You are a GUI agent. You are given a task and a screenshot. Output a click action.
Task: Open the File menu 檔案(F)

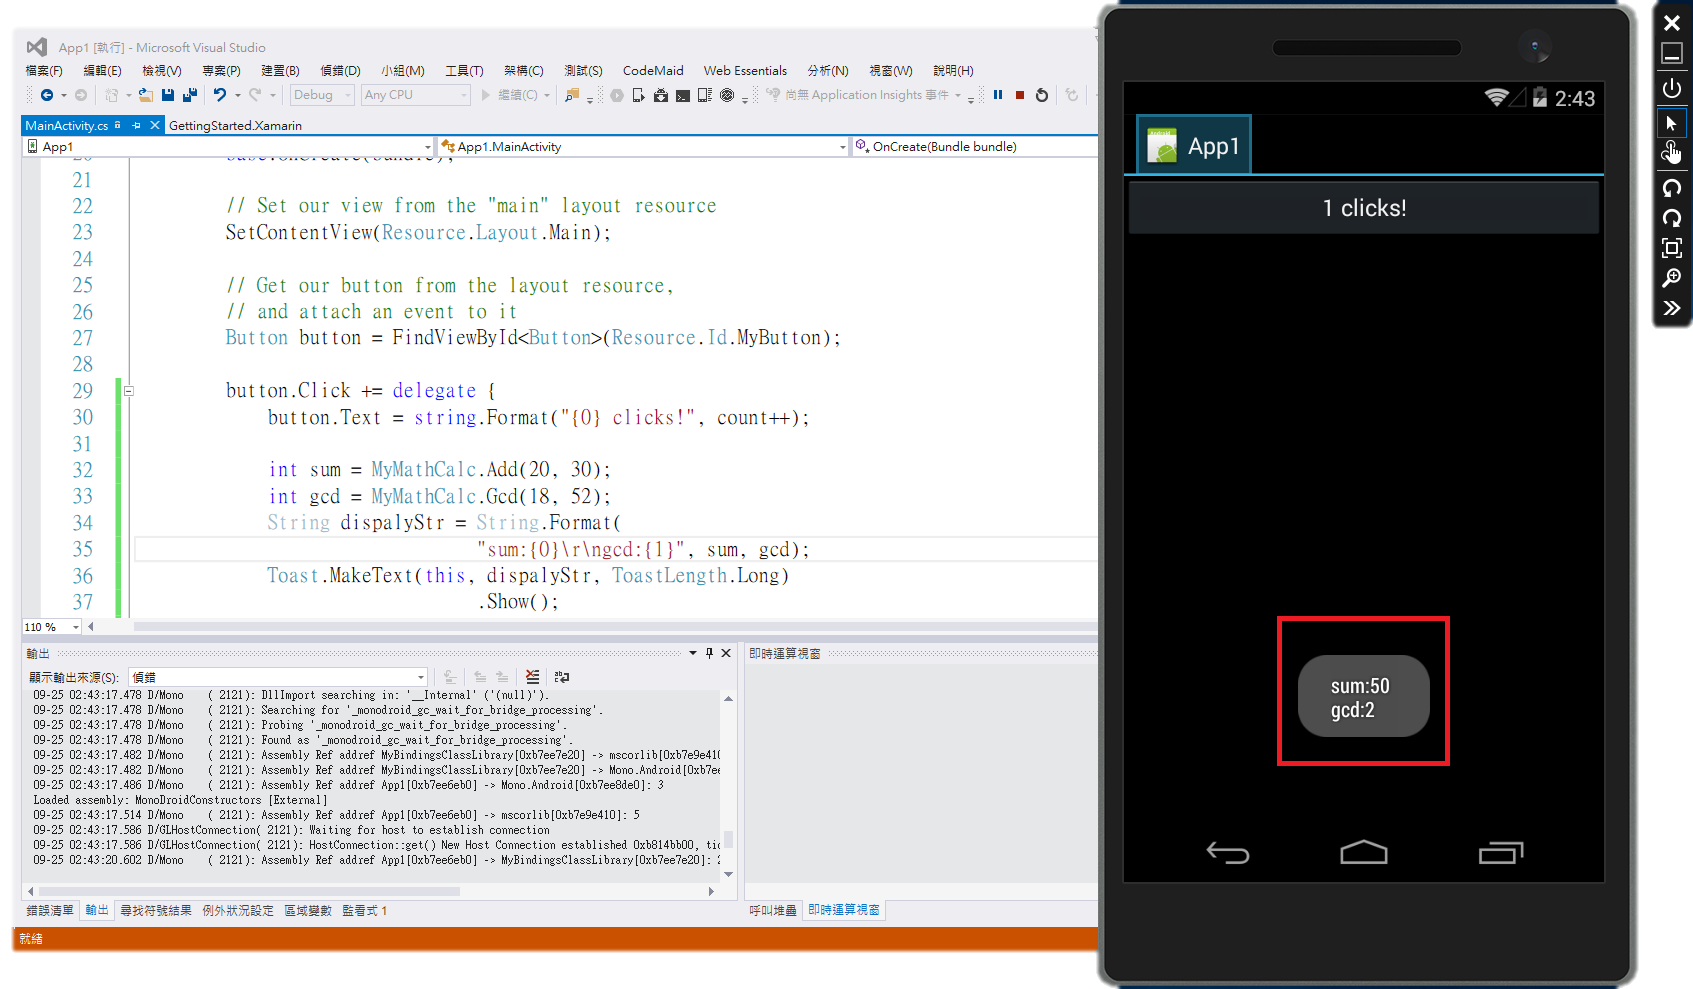44,71
